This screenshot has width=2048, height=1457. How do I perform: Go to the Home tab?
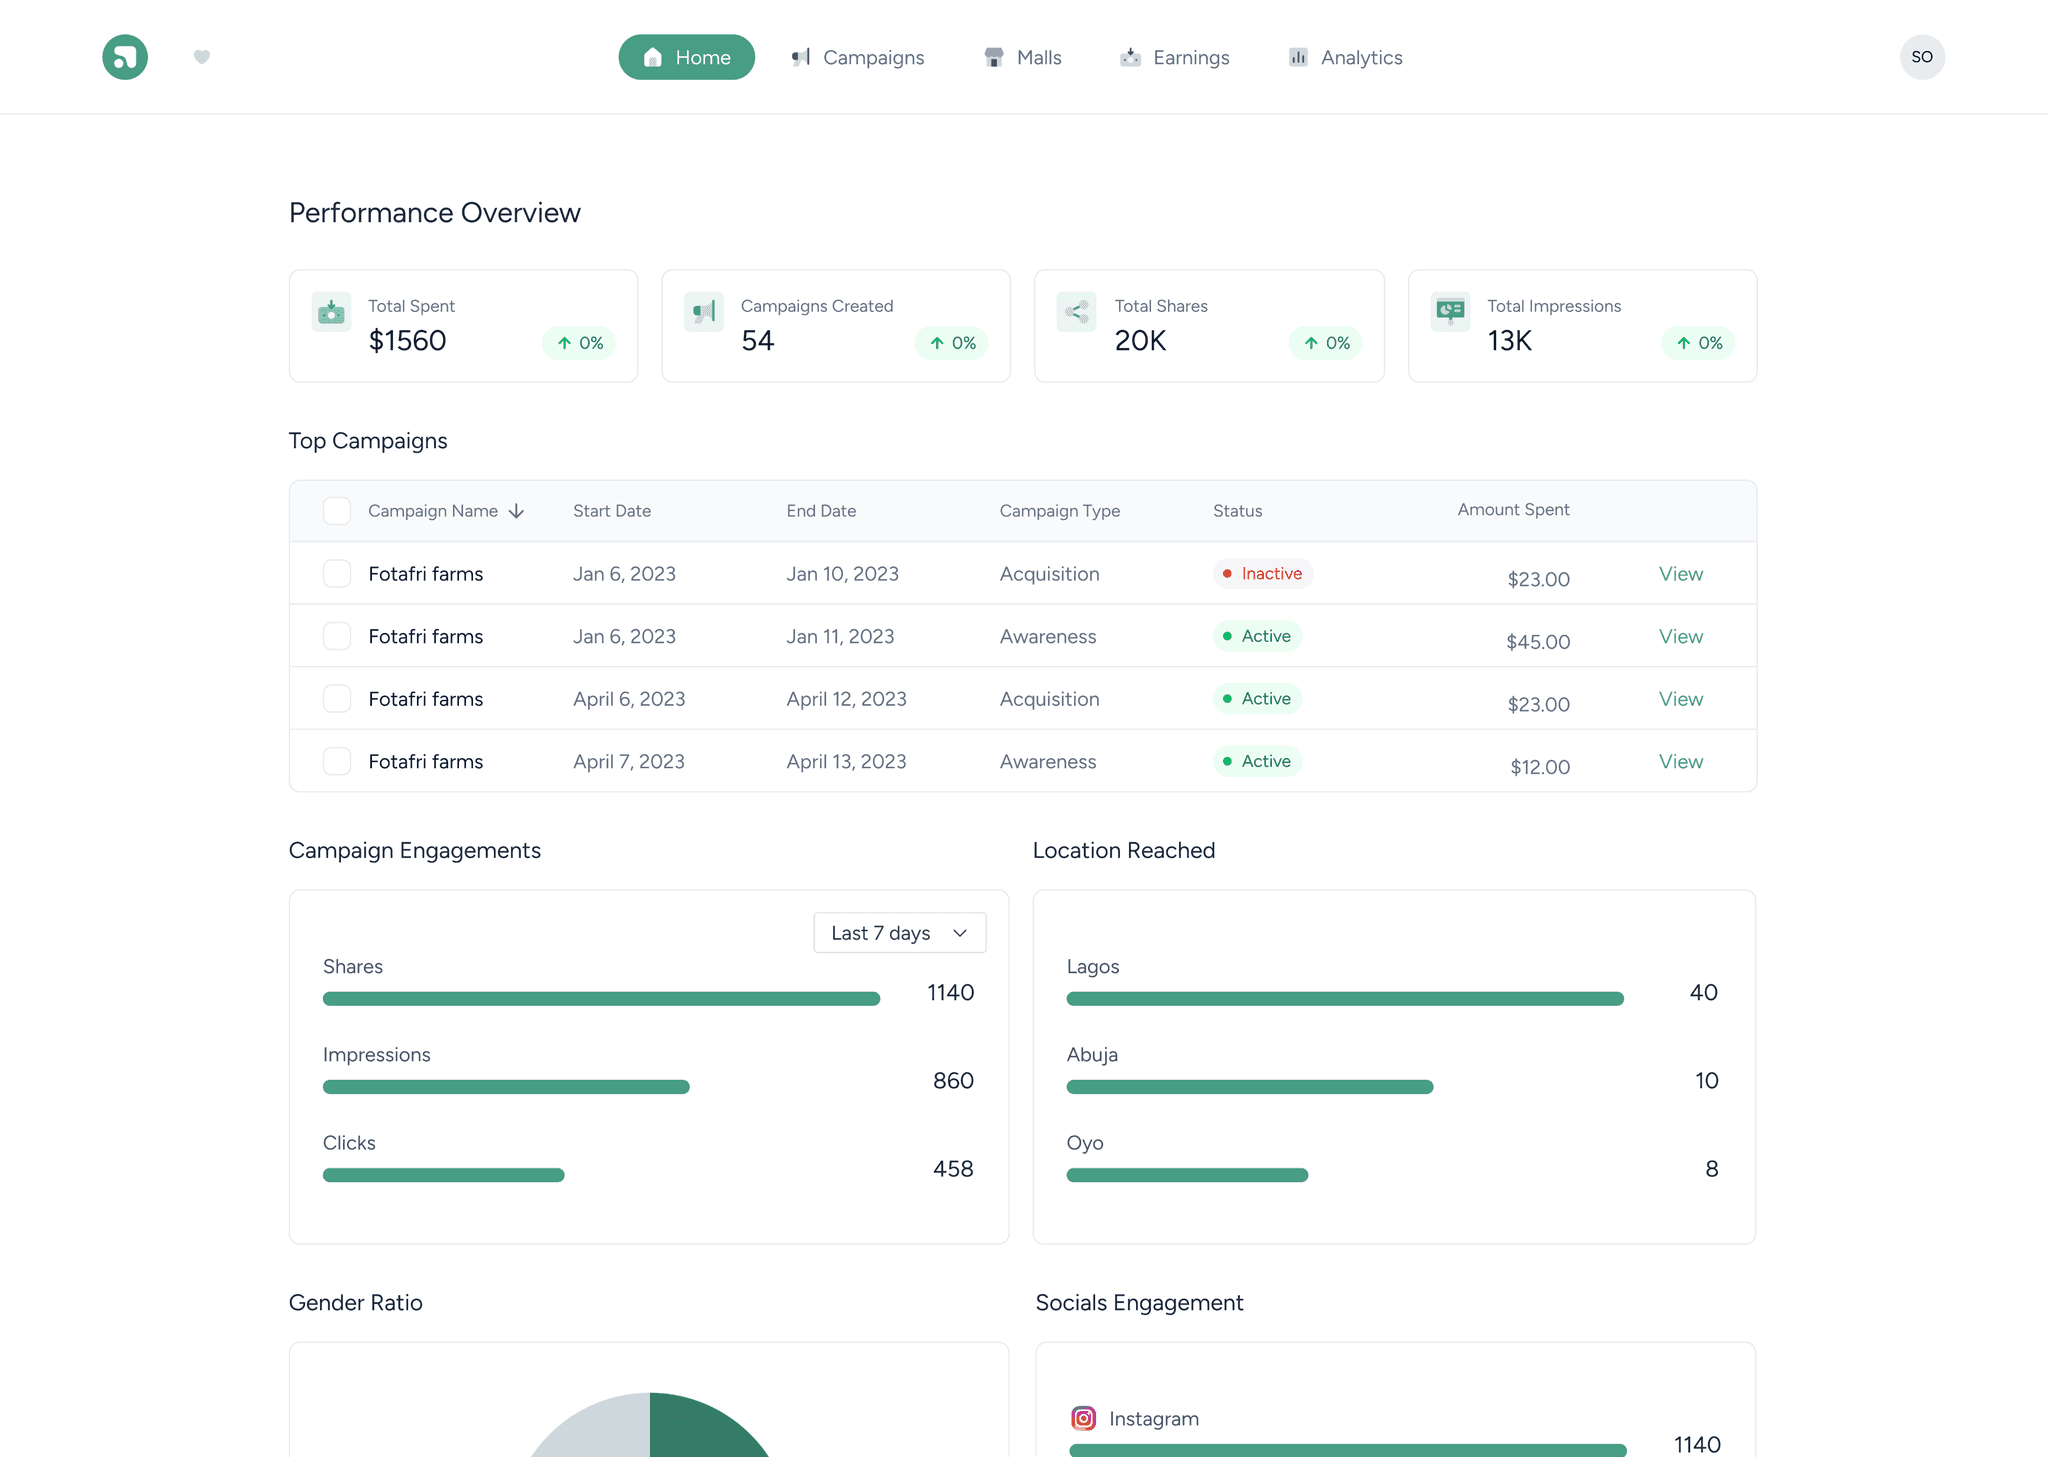pos(686,57)
